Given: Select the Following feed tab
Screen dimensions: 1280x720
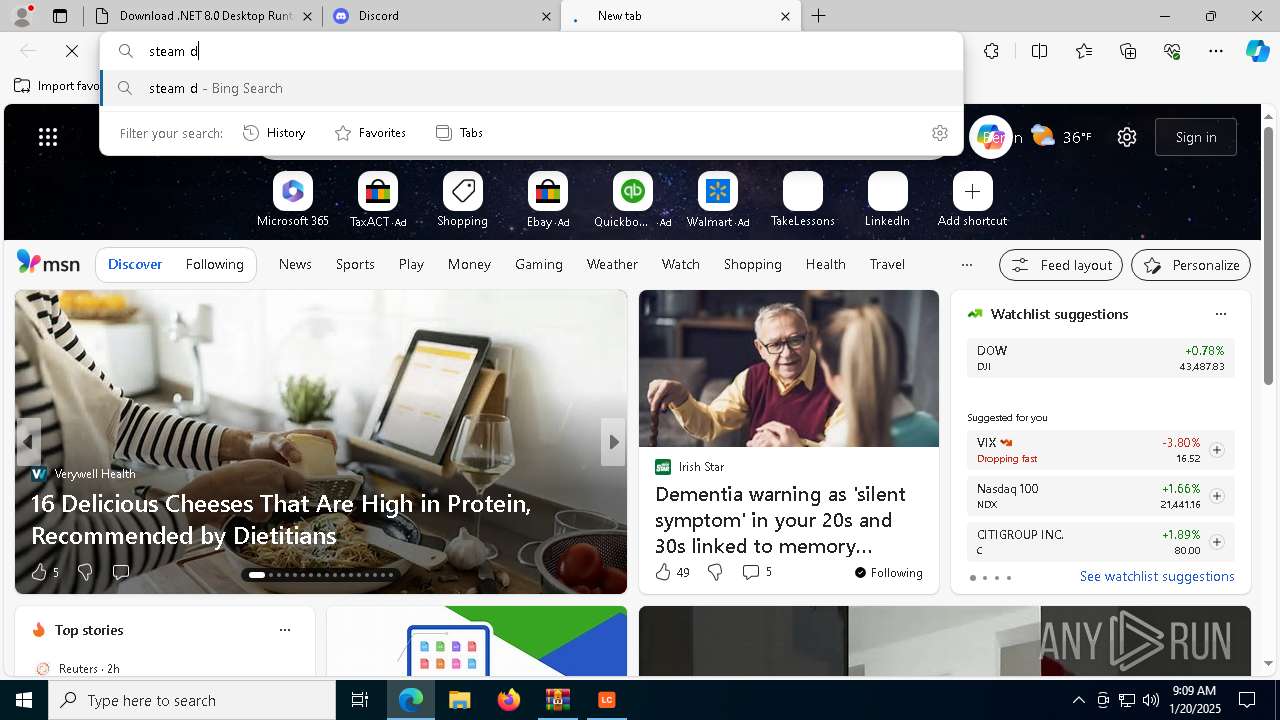Looking at the screenshot, I should tap(214, 265).
